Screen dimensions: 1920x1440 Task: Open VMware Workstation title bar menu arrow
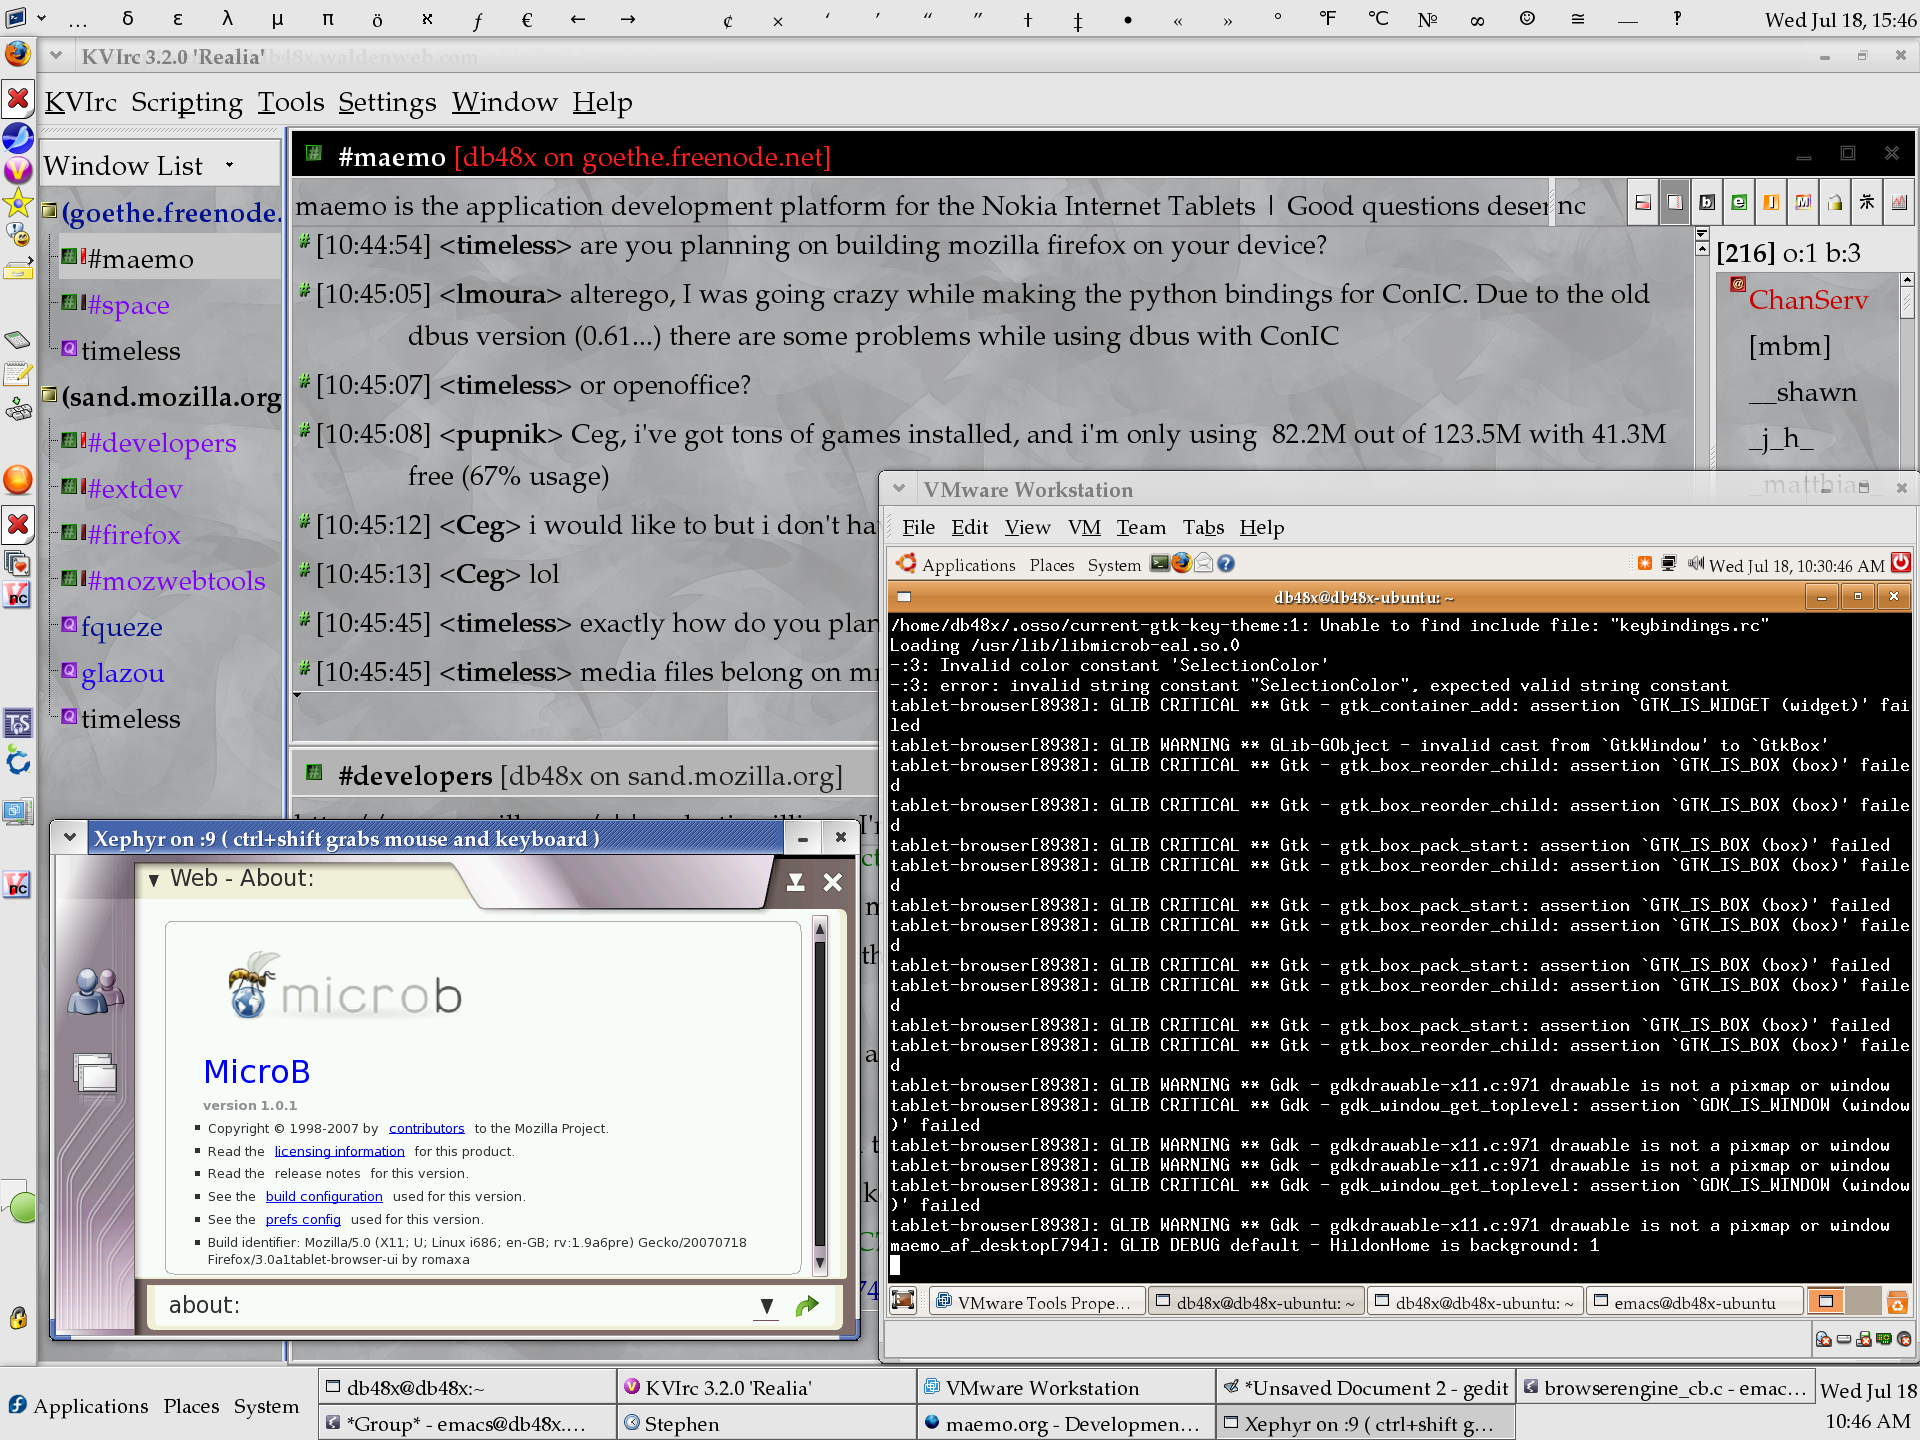(899, 489)
